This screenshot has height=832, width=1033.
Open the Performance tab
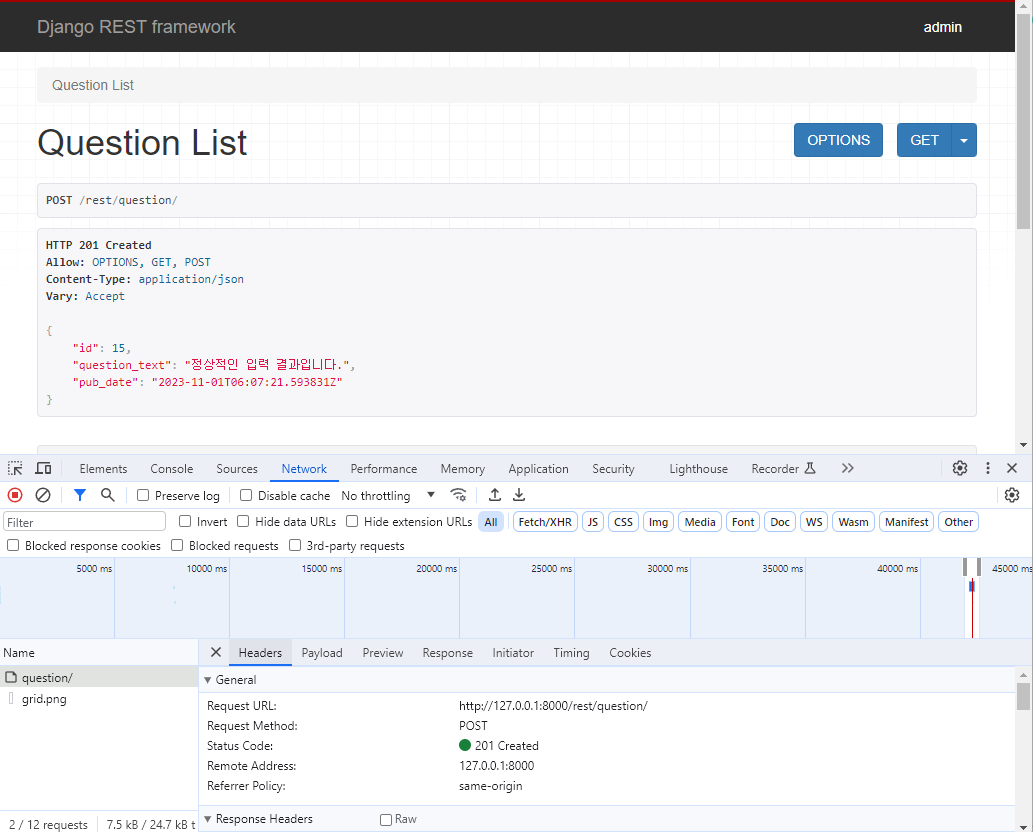383,468
